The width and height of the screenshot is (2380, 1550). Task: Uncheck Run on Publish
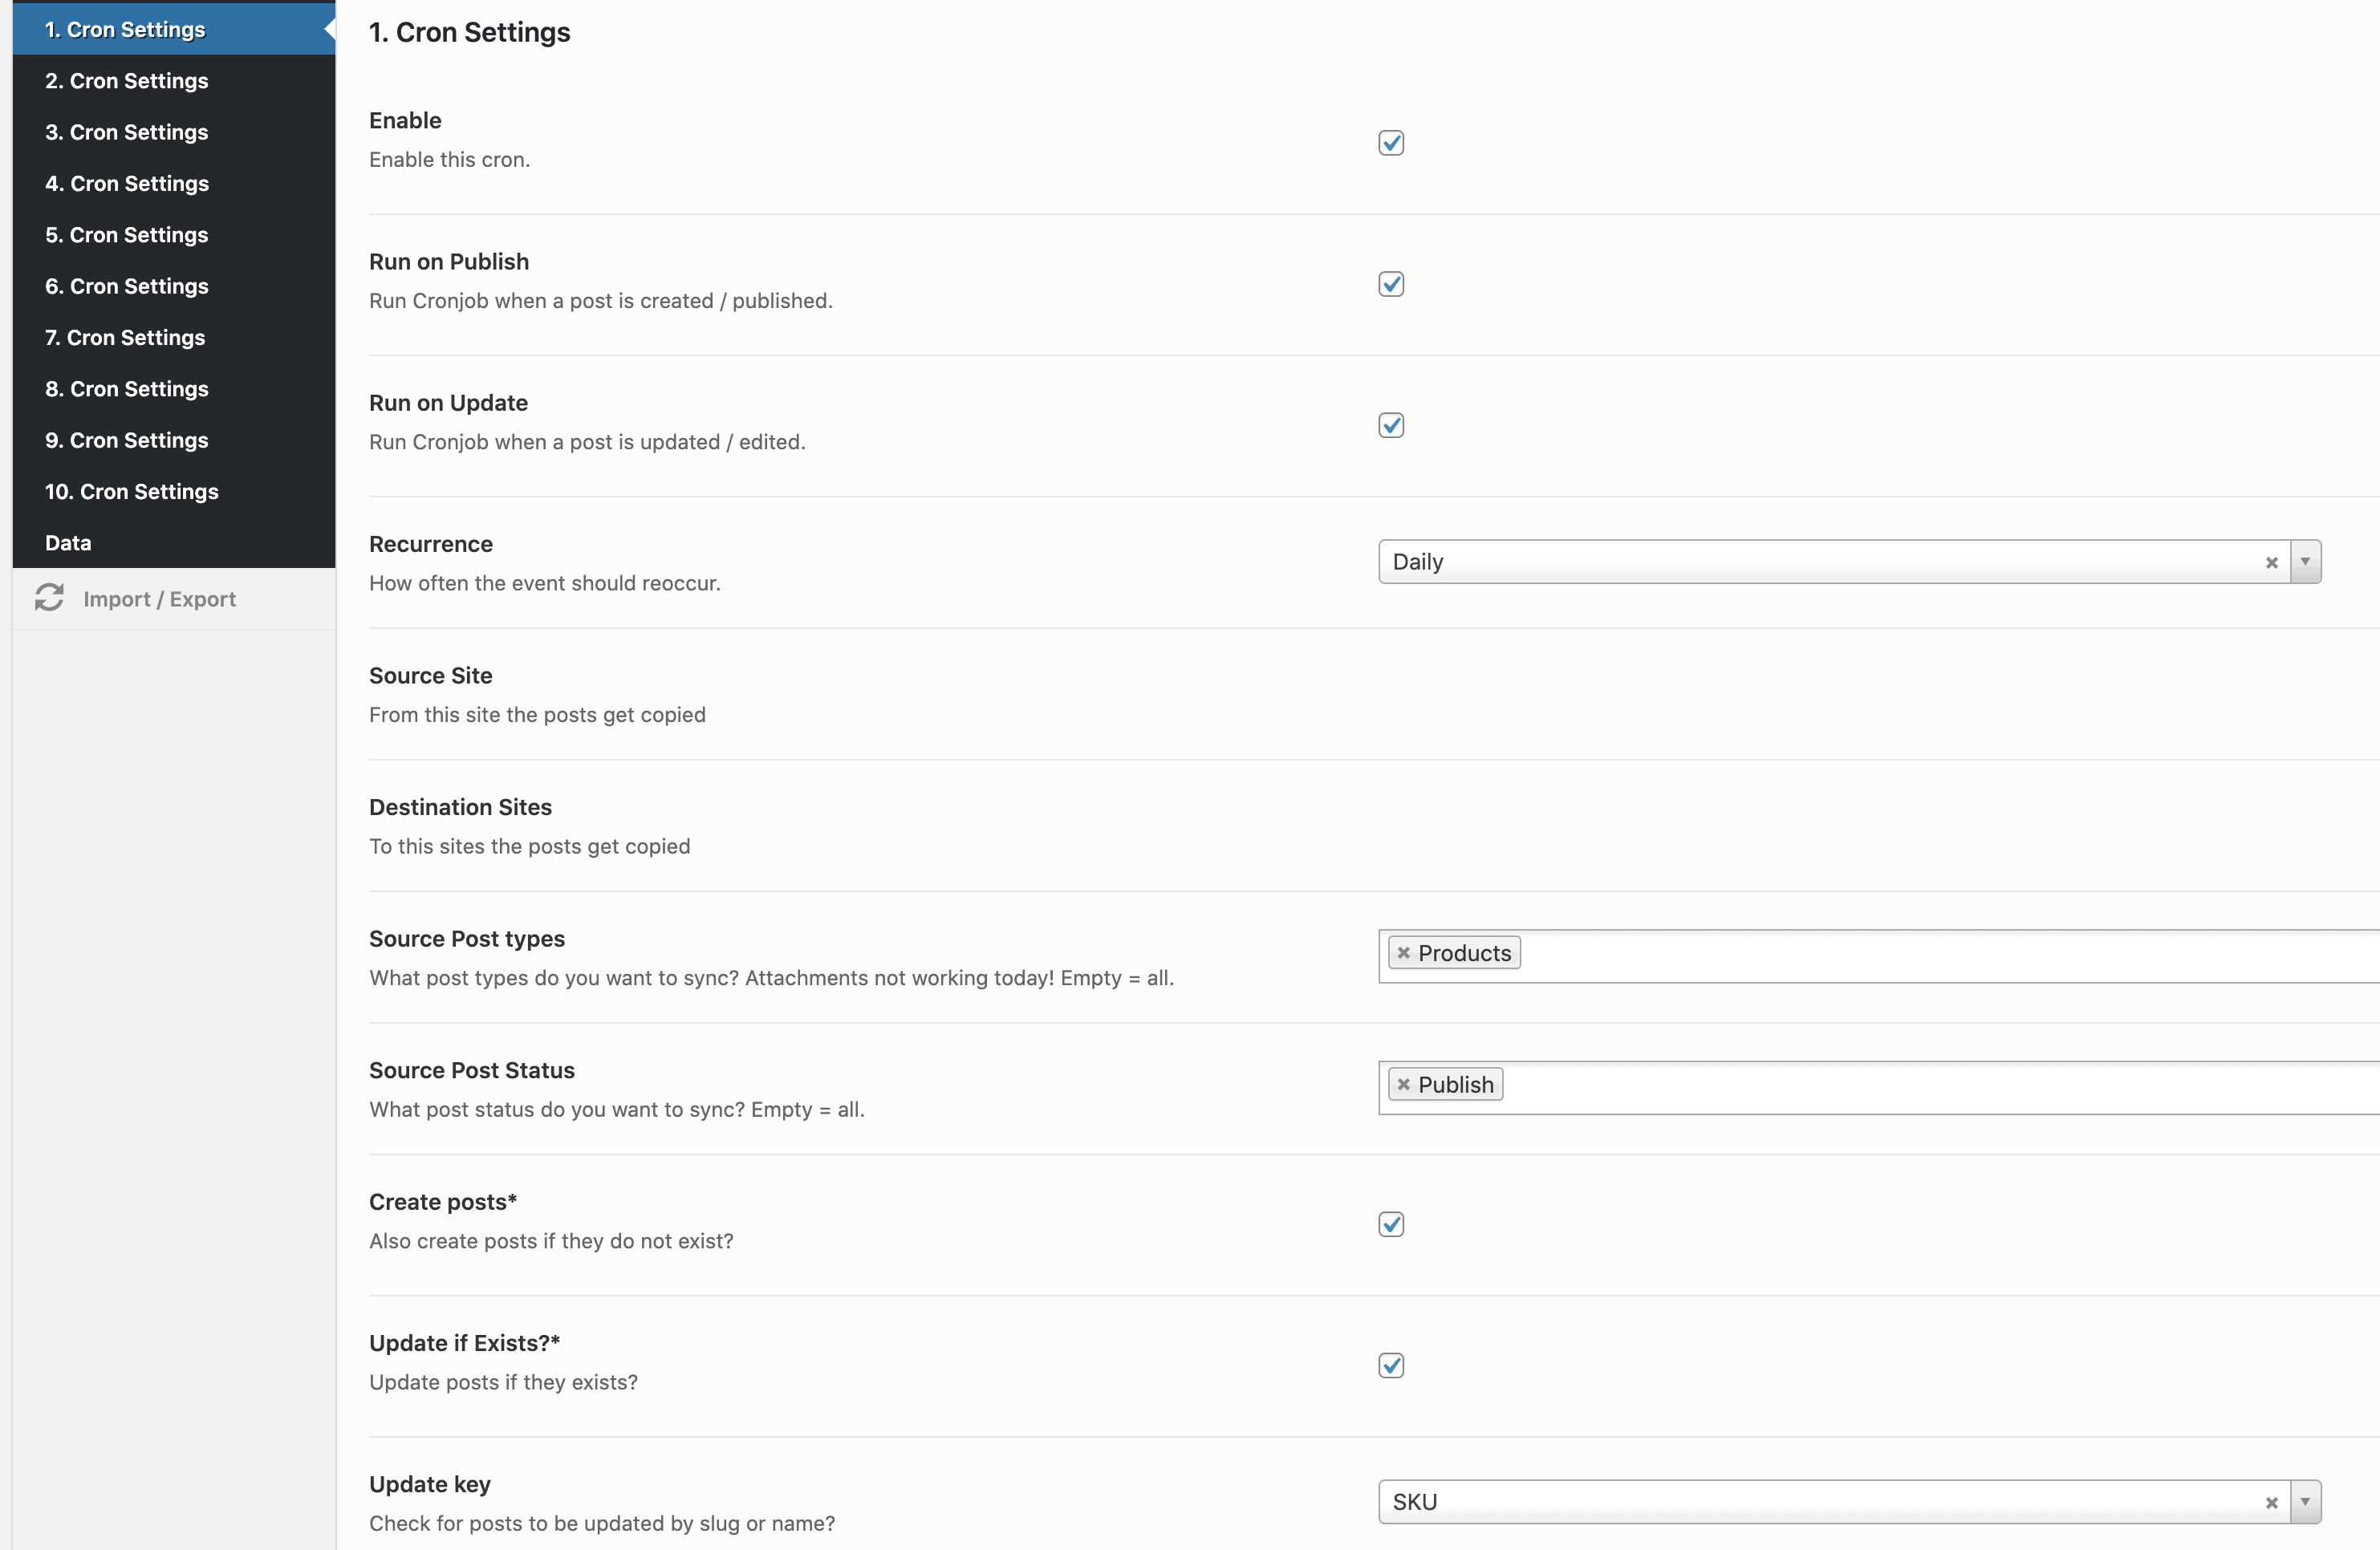(x=1391, y=284)
